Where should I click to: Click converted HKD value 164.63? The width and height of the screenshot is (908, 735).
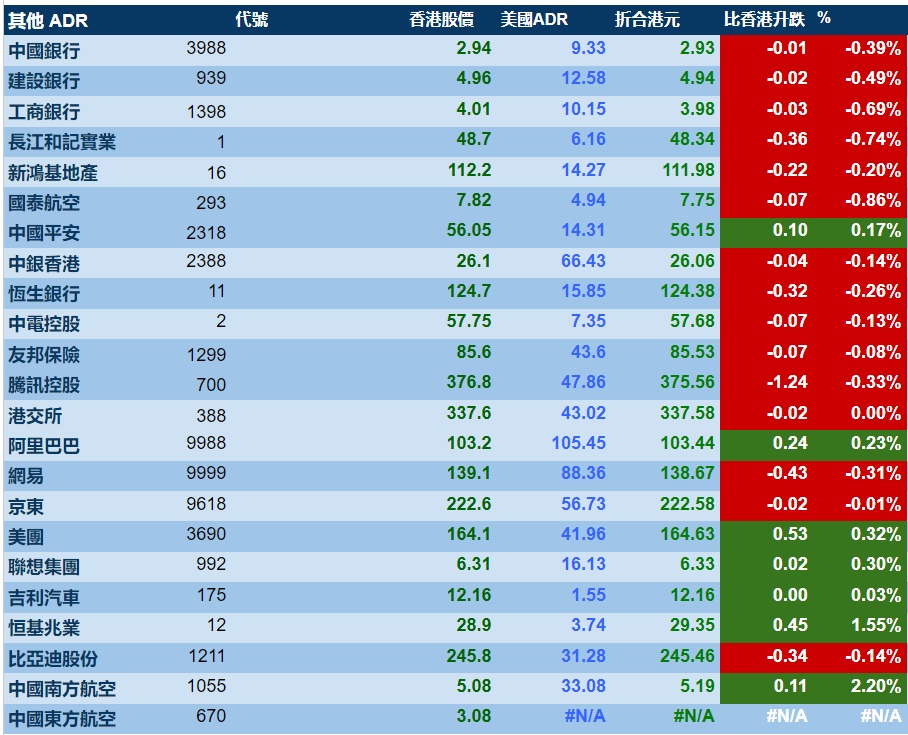click(687, 533)
